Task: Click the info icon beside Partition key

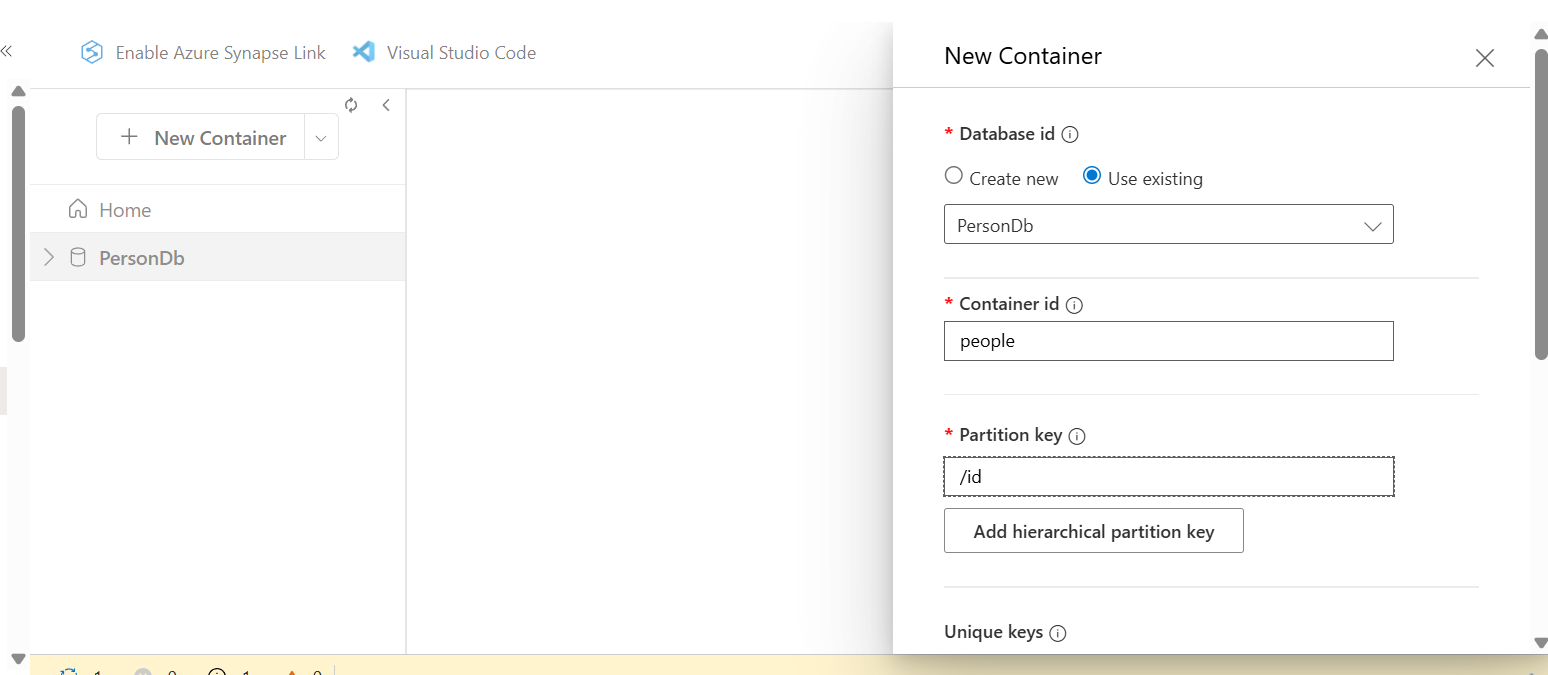Action: point(1077,436)
